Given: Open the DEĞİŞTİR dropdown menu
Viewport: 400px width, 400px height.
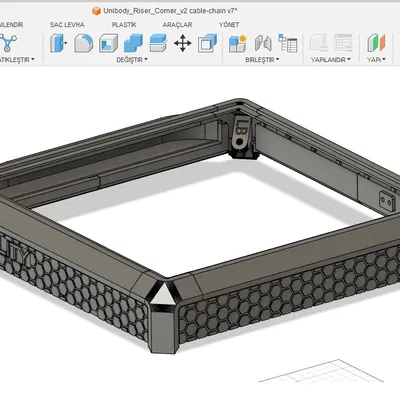Looking at the screenshot, I should point(132,60).
